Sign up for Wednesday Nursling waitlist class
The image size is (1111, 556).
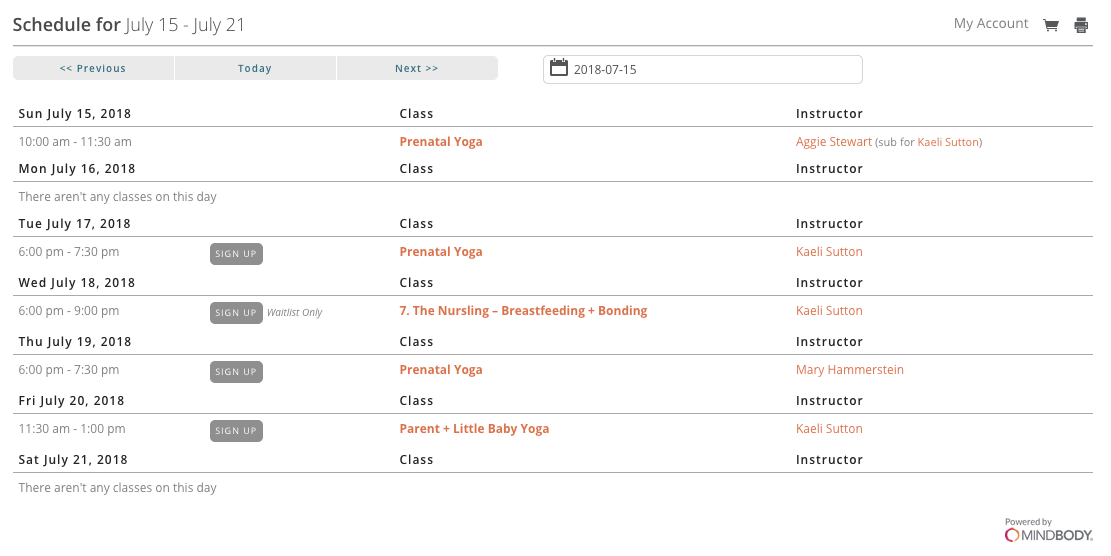click(236, 313)
